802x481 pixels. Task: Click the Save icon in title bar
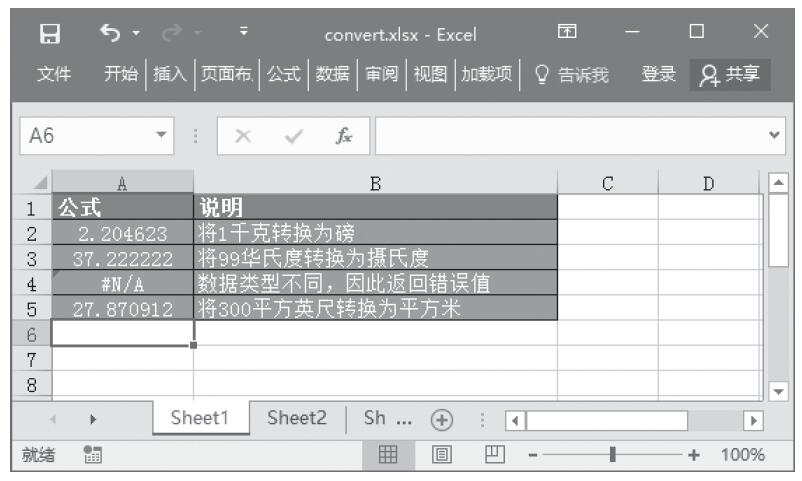[44, 35]
